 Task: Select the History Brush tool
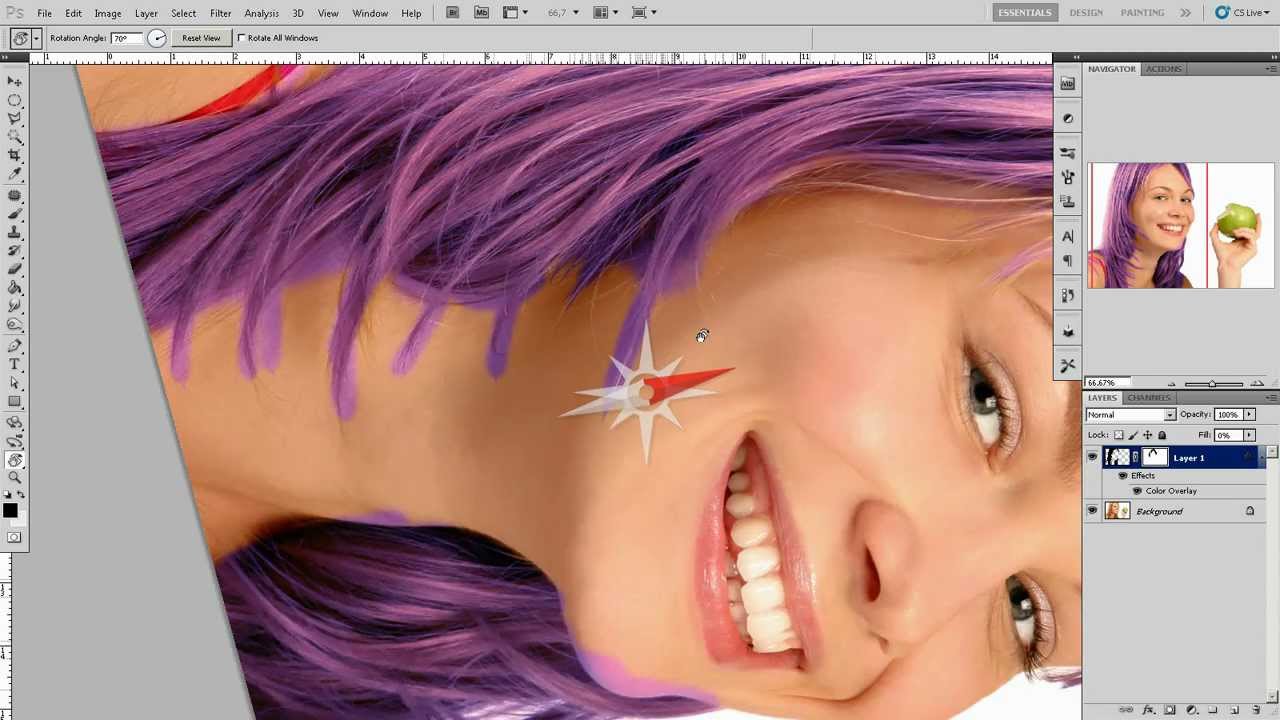tap(14, 250)
